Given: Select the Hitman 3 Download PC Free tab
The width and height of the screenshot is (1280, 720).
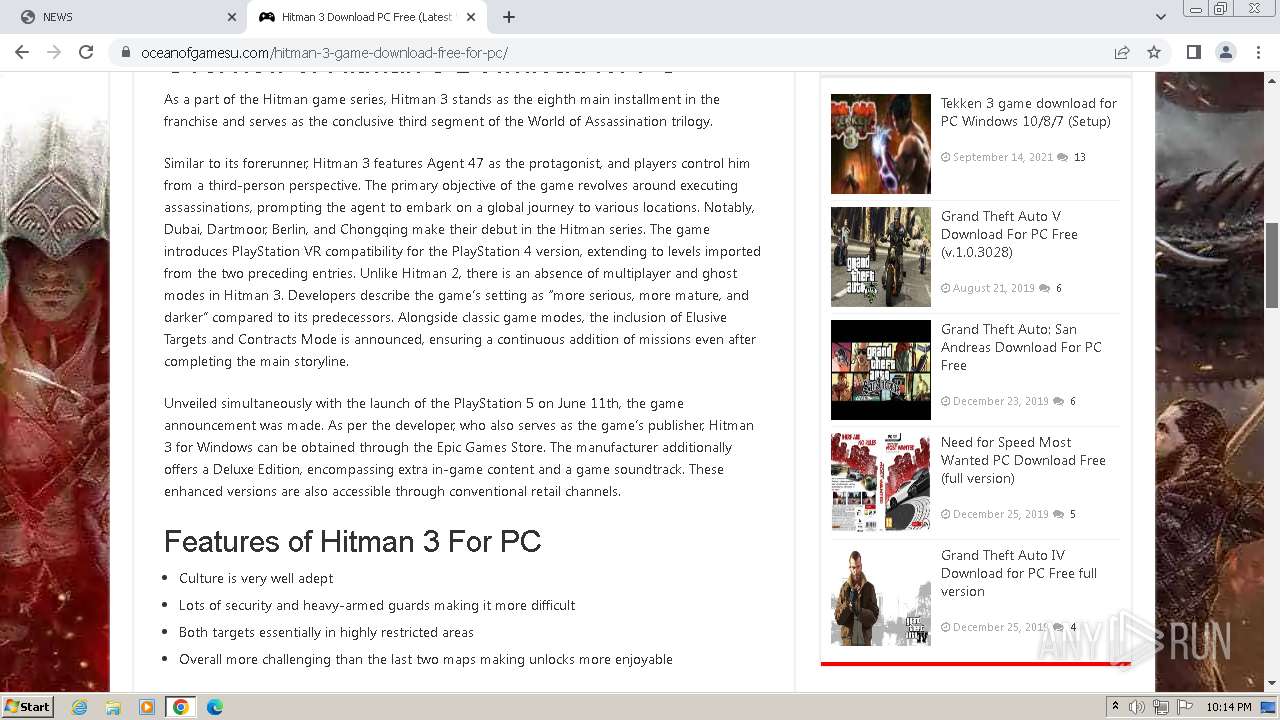Looking at the screenshot, I should pyautogui.click(x=367, y=17).
